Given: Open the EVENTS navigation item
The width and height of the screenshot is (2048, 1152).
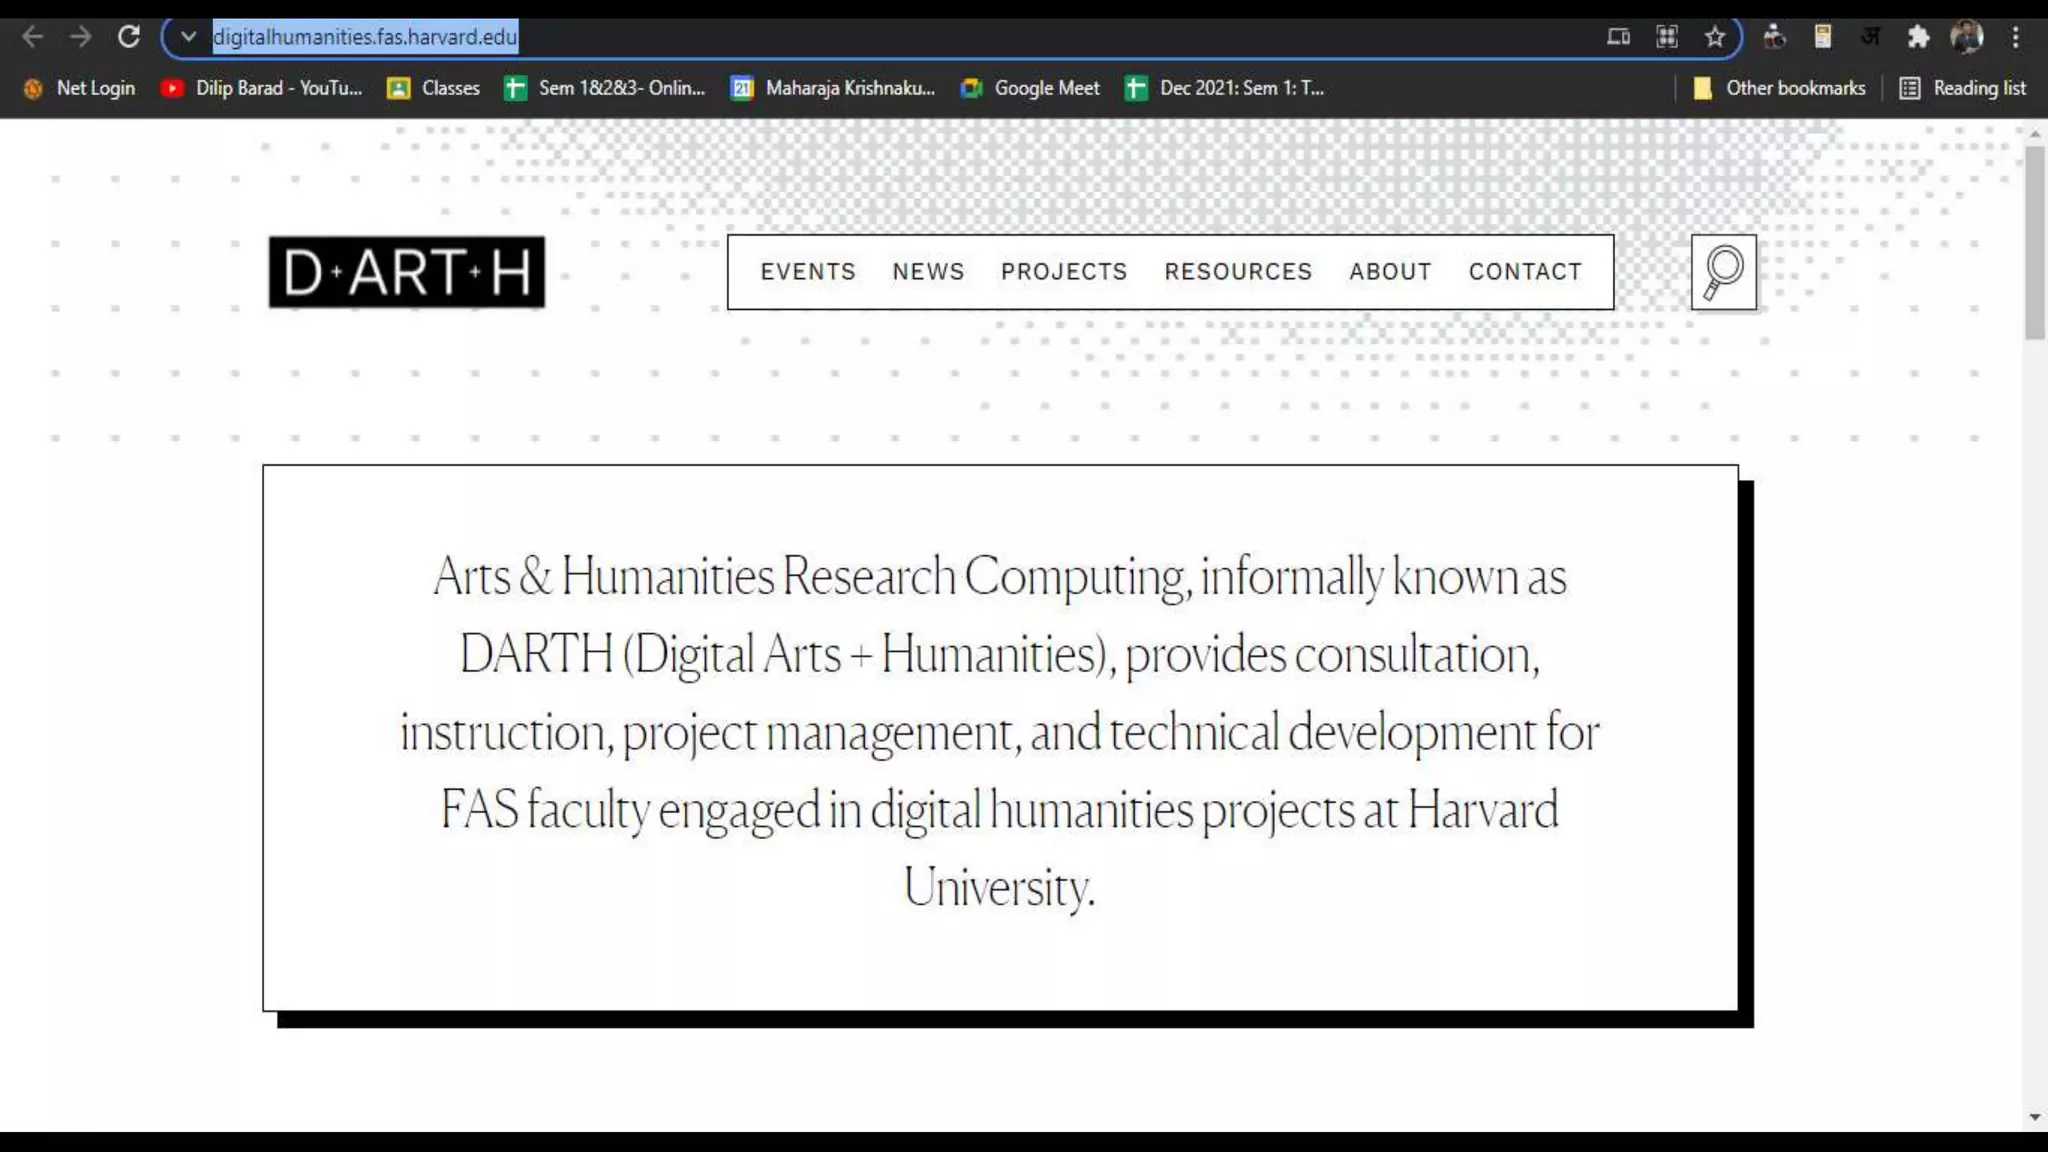Looking at the screenshot, I should coord(808,272).
